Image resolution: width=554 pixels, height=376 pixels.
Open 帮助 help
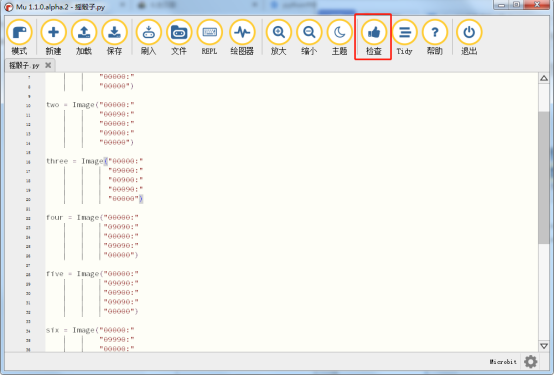coord(435,37)
